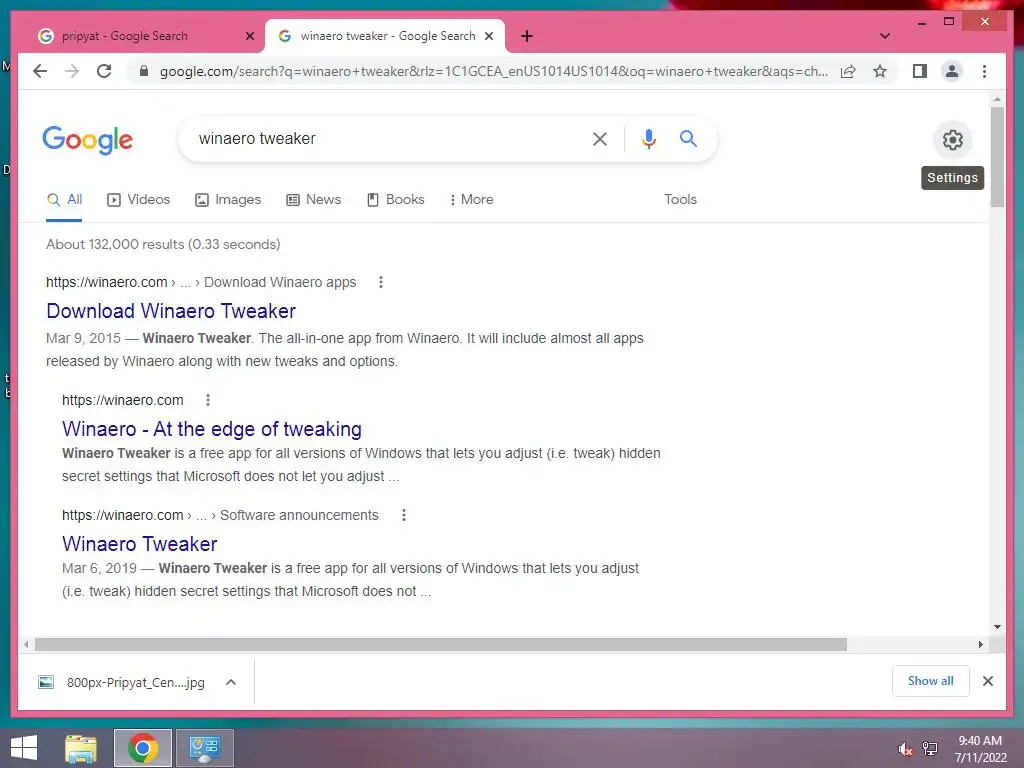
Task: Click Show all downloads
Action: tap(930, 680)
